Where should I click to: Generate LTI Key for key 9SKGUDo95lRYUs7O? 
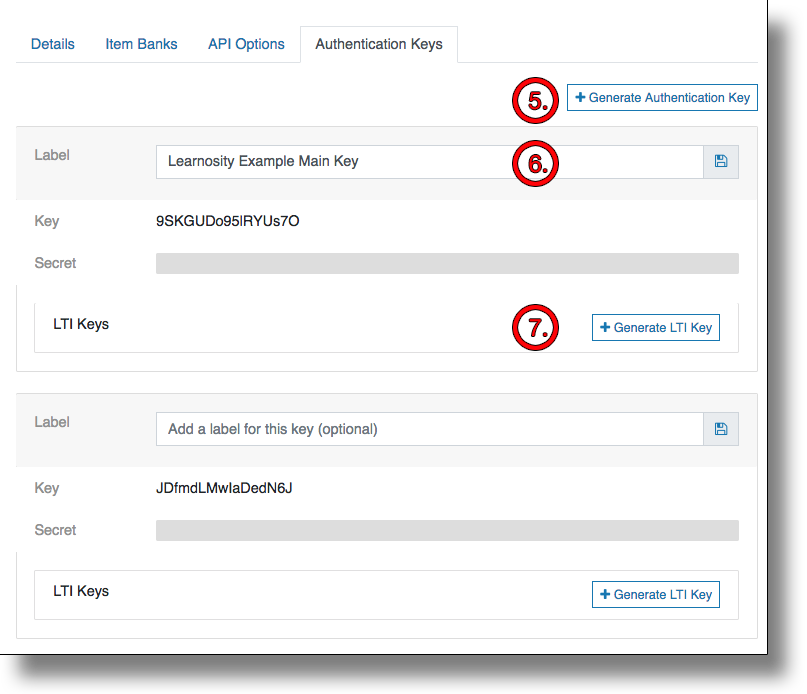pos(656,327)
